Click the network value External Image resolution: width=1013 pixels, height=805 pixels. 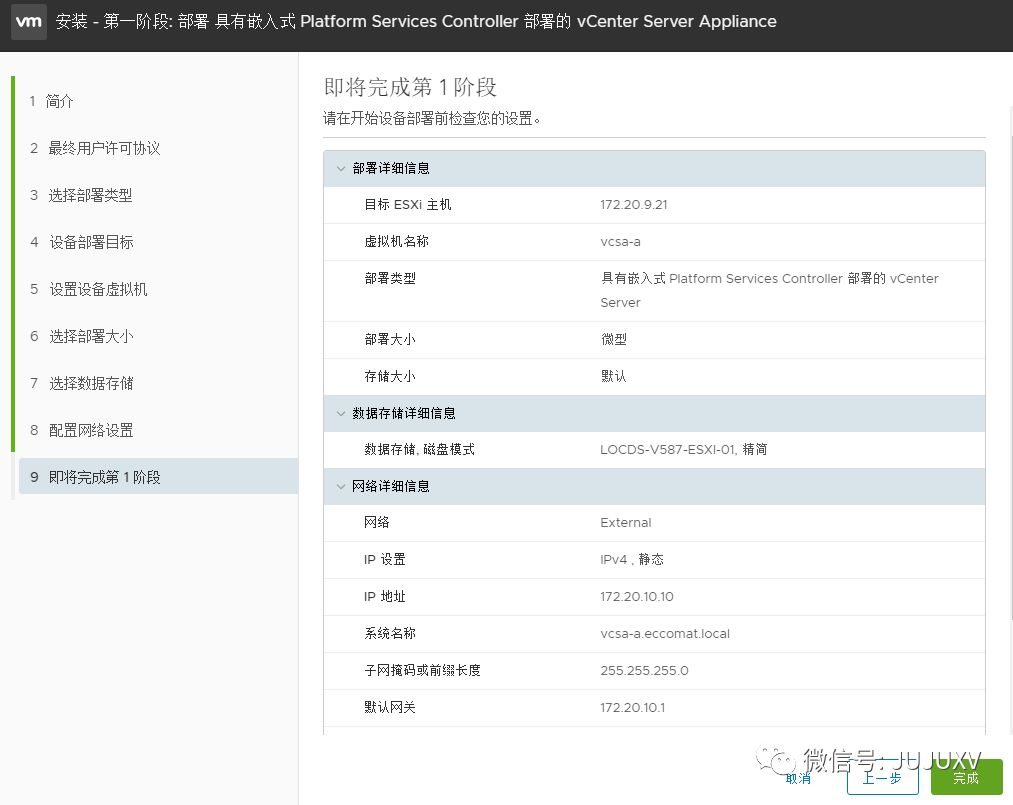click(x=625, y=523)
